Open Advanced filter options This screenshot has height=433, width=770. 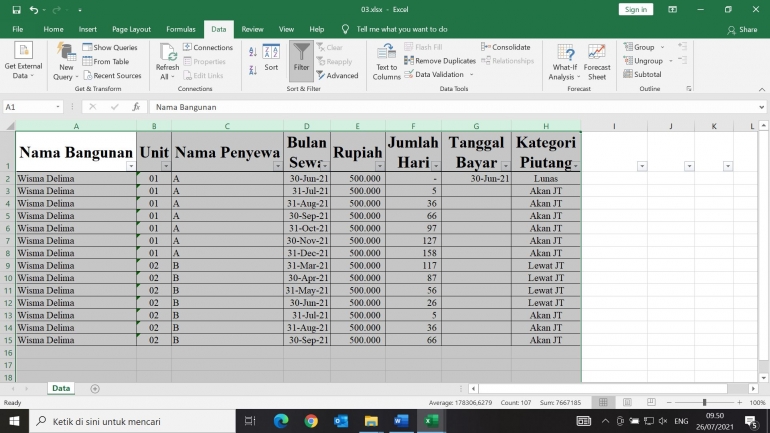click(x=337, y=76)
